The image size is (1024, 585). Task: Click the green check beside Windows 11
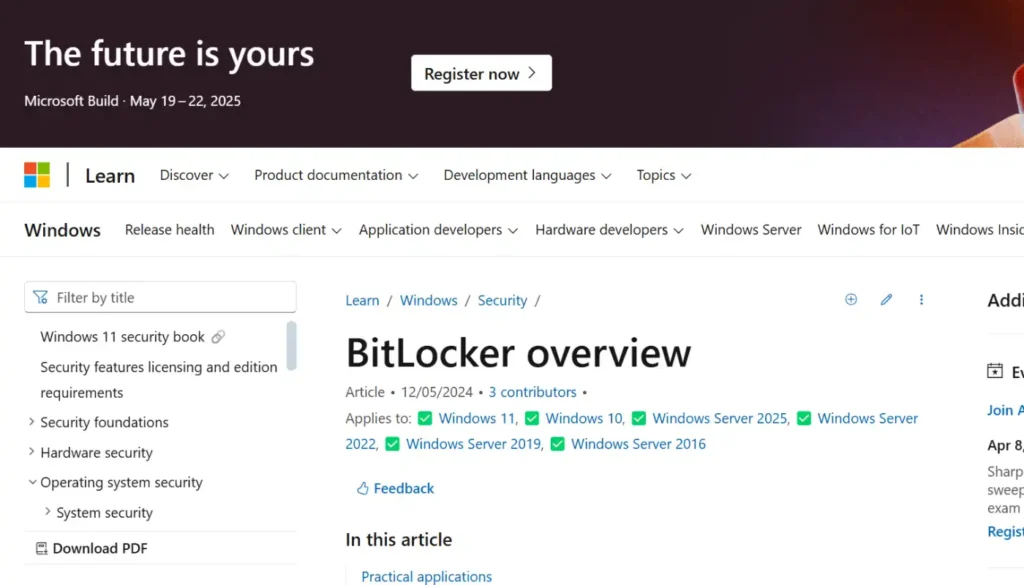[425, 419]
